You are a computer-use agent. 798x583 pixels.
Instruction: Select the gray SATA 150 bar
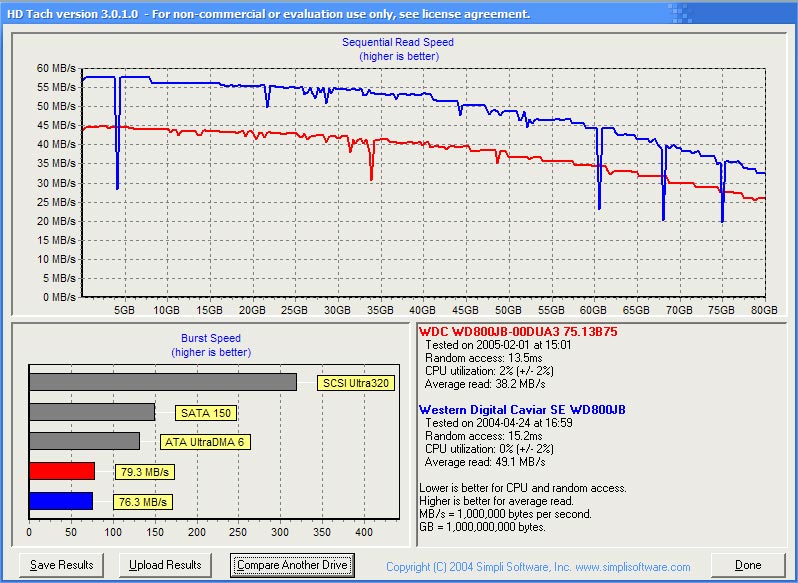point(92,412)
